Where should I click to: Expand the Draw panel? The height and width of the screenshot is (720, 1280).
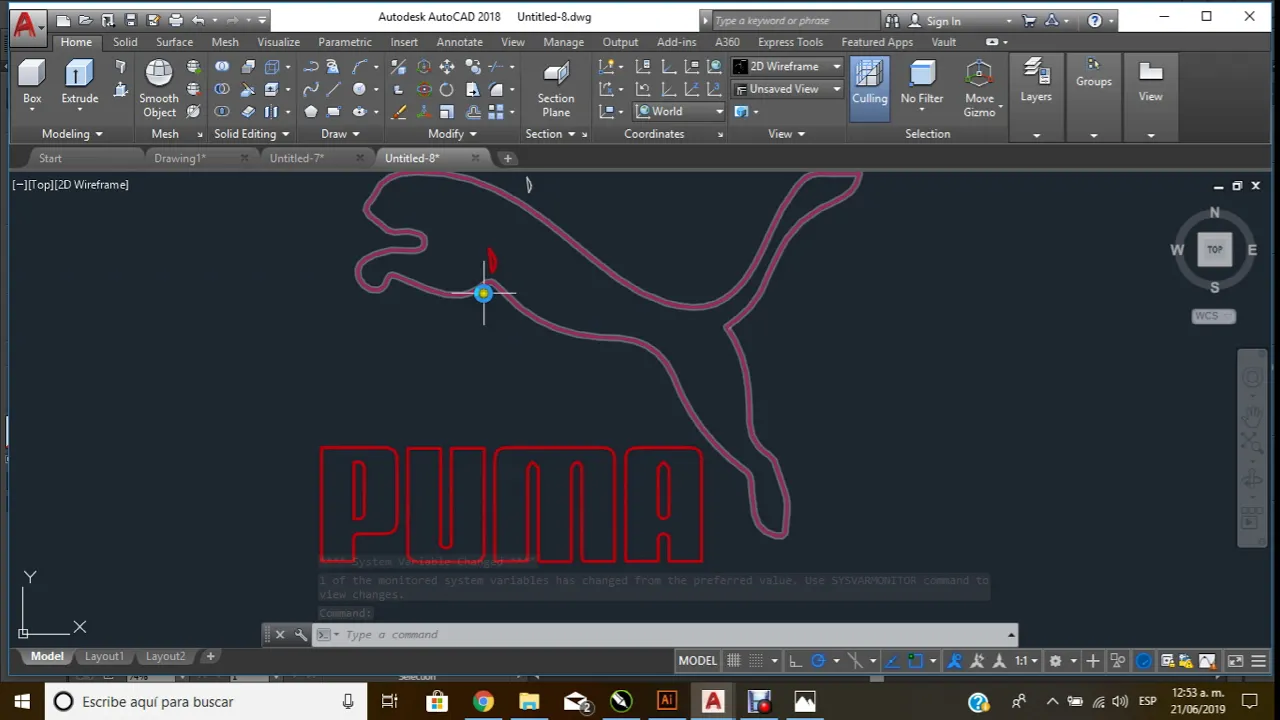(x=341, y=134)
